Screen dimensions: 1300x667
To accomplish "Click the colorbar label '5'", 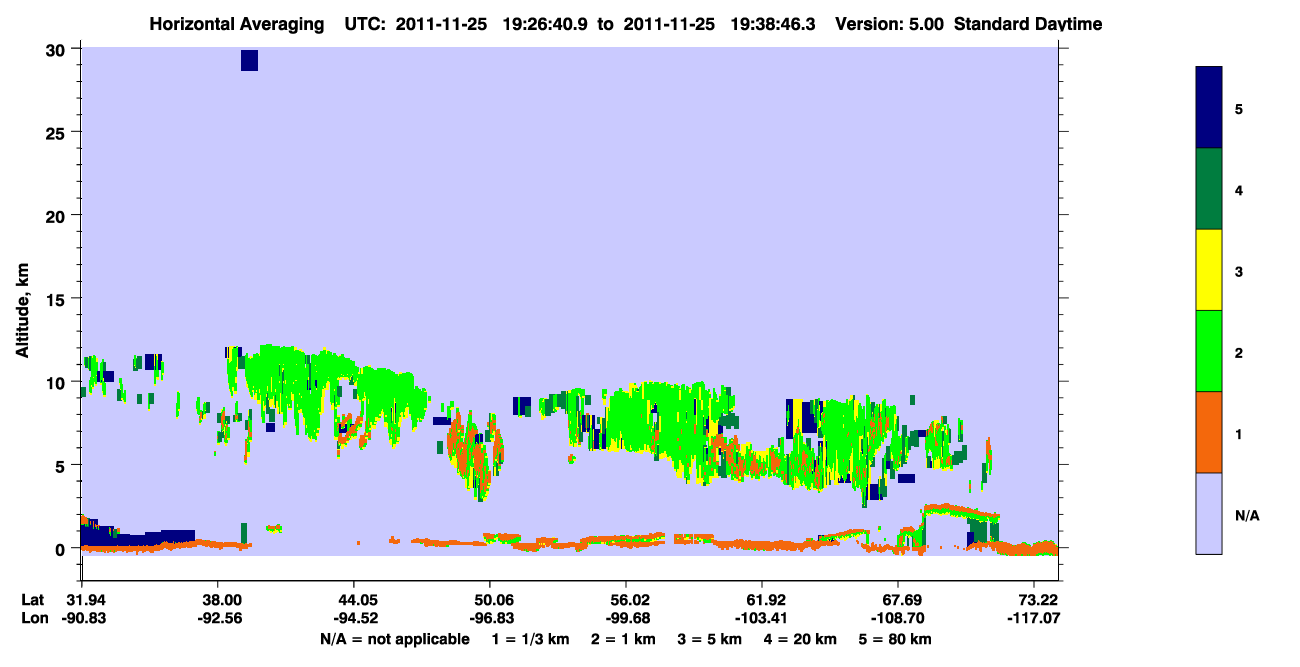I will tap(1239, 108).
